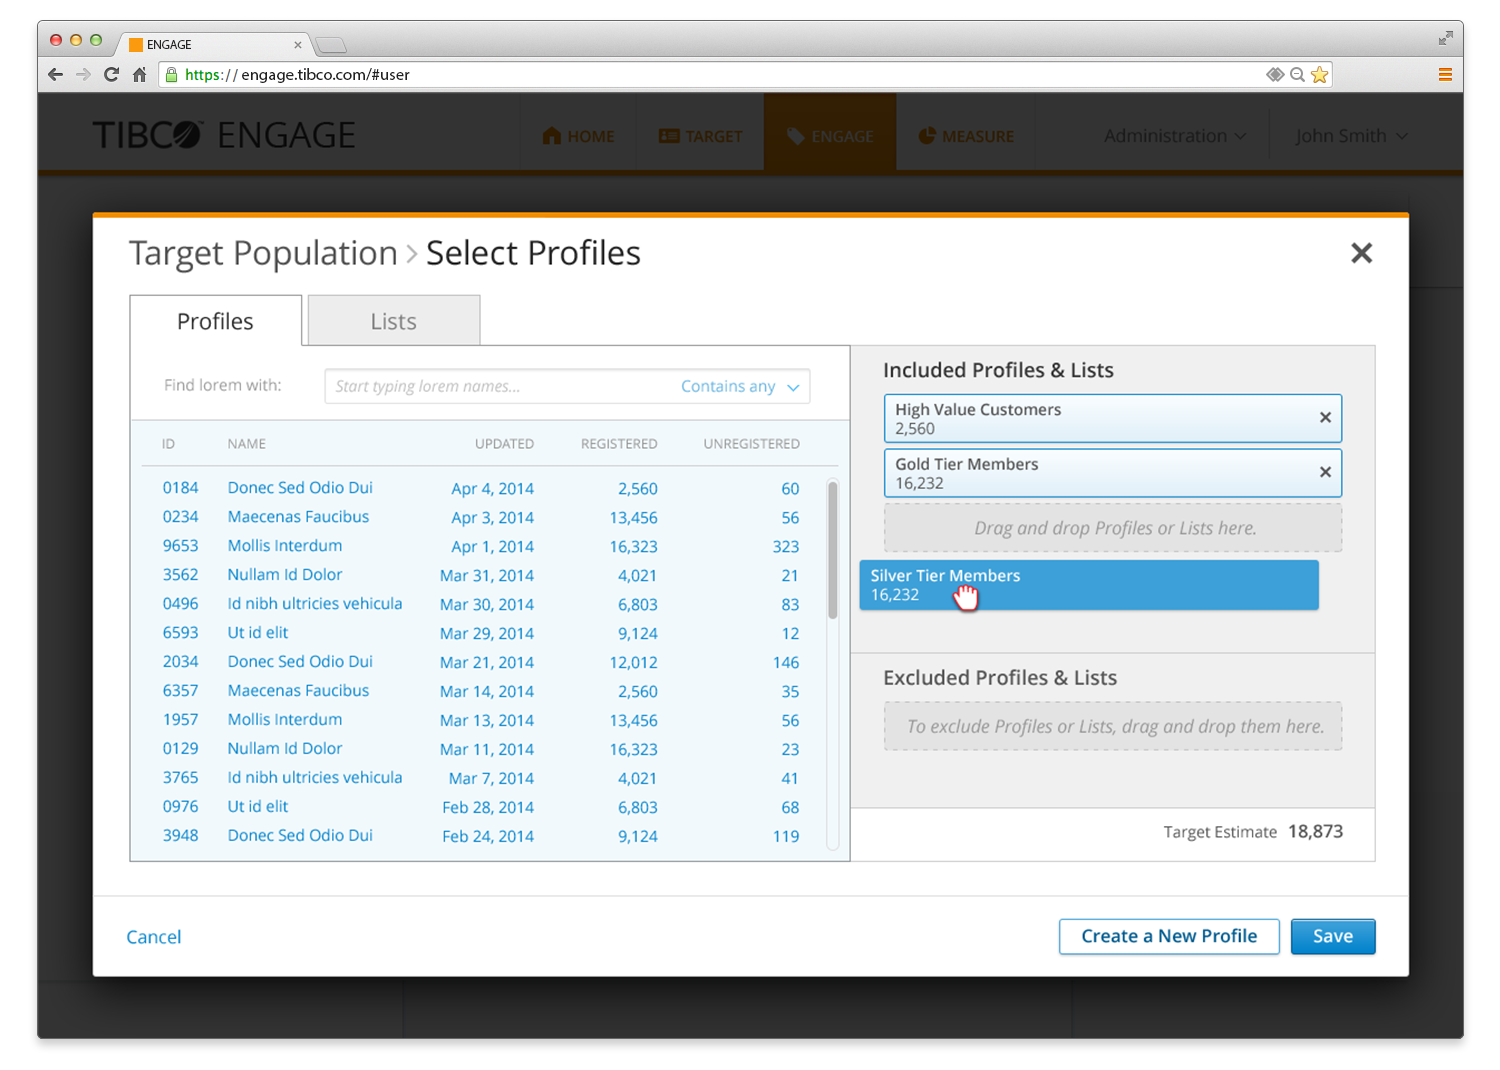
Task: Close the Select Profiles dialog
Action: pyautogui.click(x=1361, y=253)
